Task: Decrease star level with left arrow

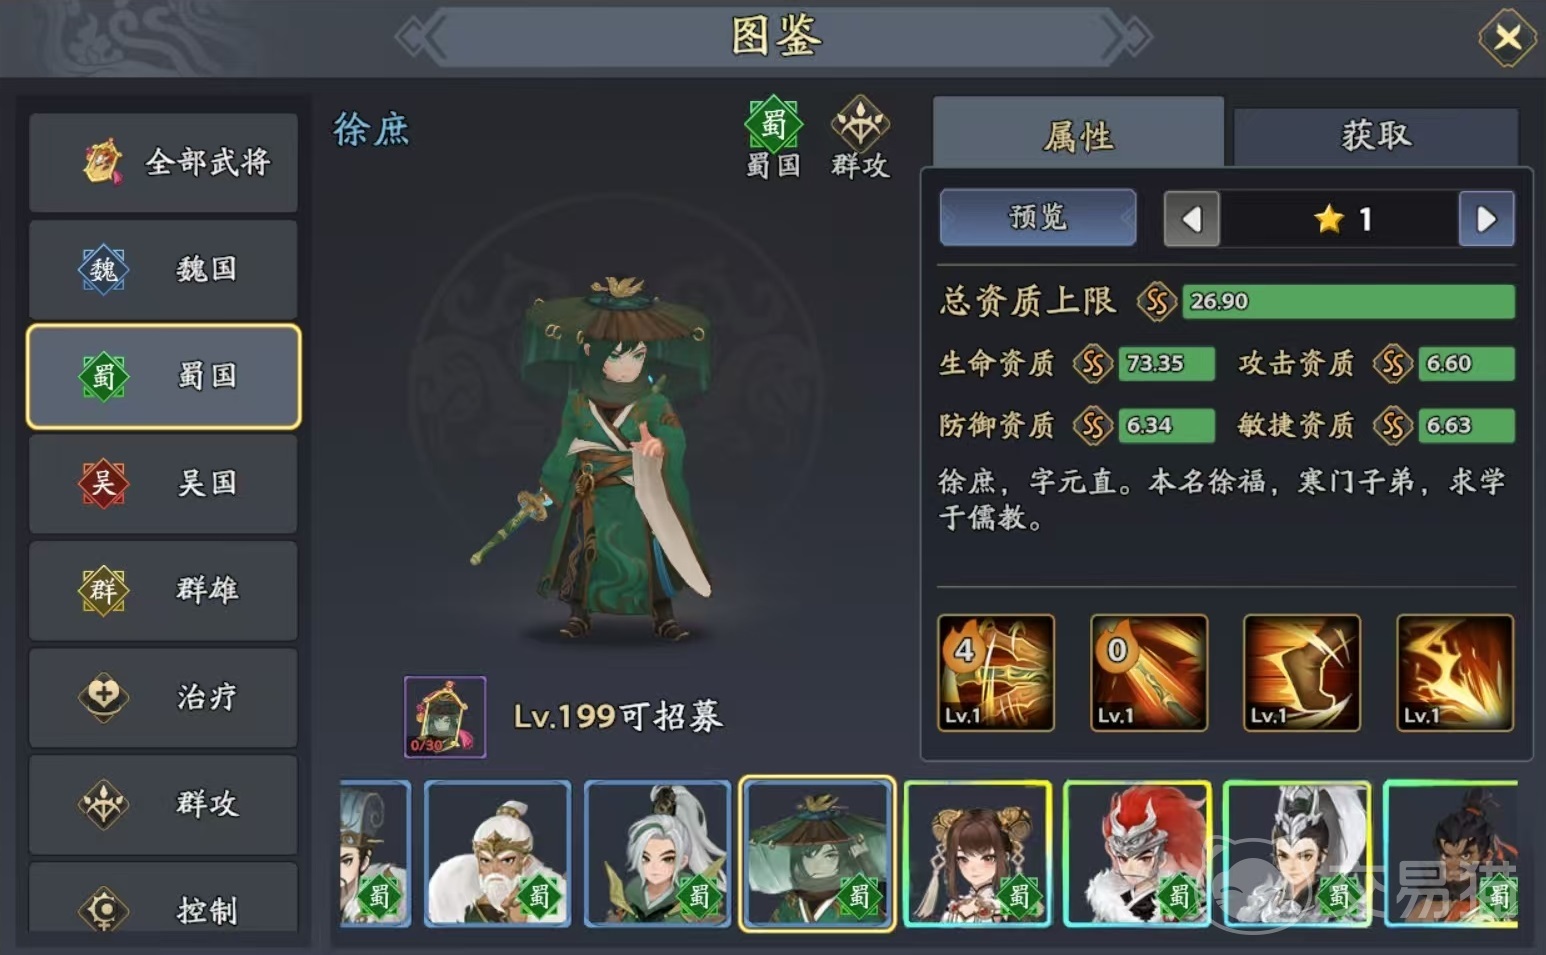Action: (1192, 219)
